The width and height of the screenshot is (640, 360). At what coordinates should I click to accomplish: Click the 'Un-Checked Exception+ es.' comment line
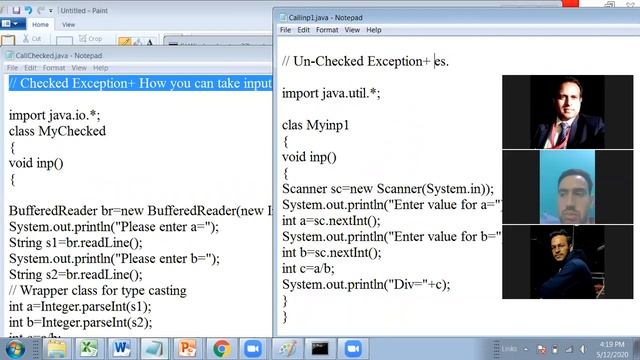point(365,61)
